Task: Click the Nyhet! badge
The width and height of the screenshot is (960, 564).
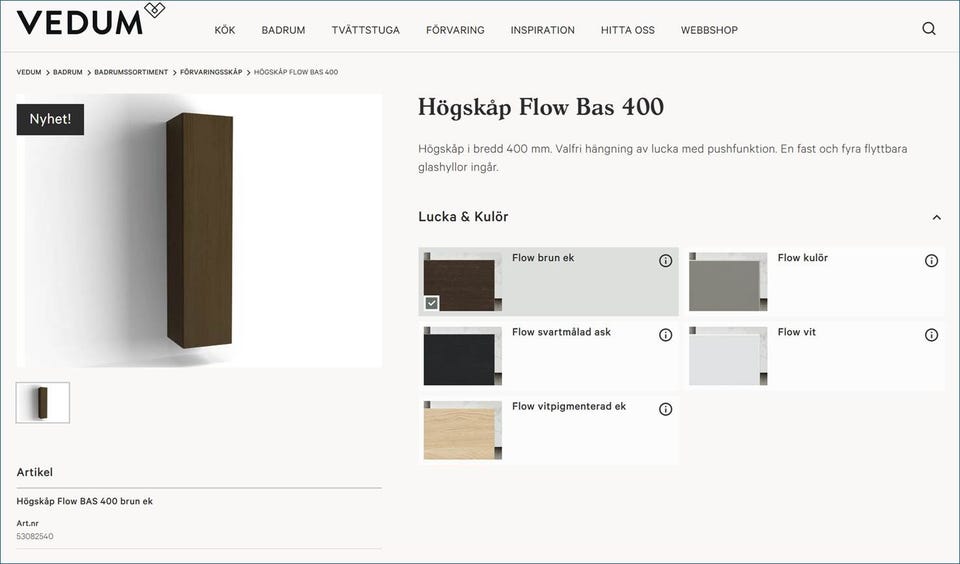Action: pos(50,119)
